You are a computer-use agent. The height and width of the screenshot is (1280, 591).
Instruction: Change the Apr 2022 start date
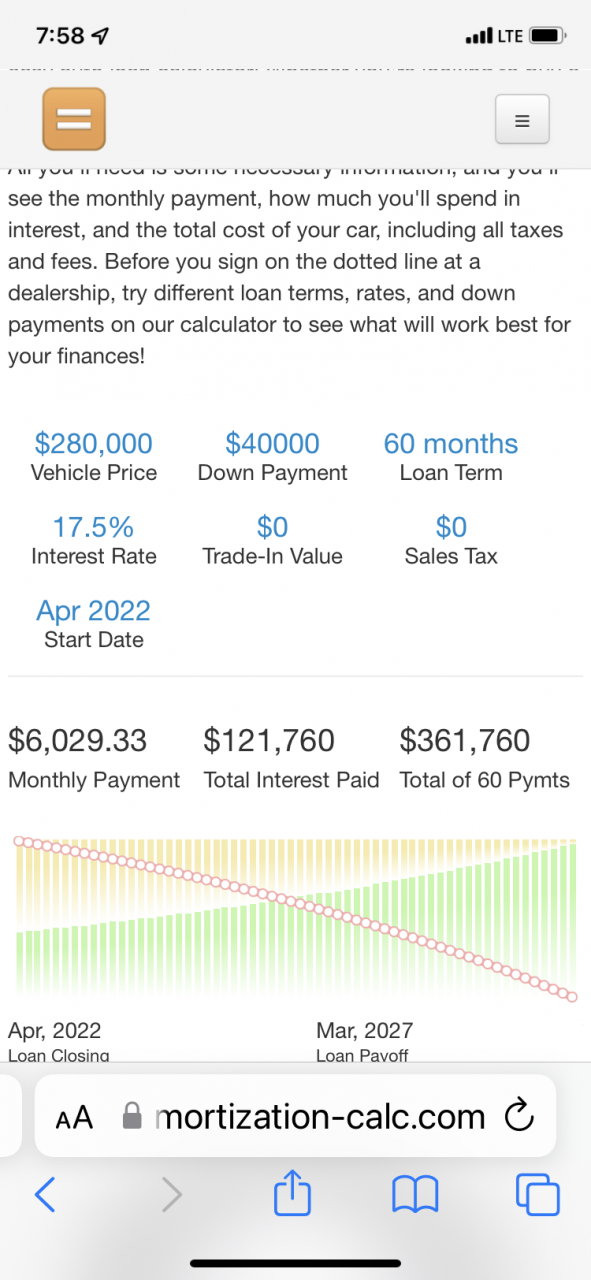pyautogui.click(x=94, y=610)
